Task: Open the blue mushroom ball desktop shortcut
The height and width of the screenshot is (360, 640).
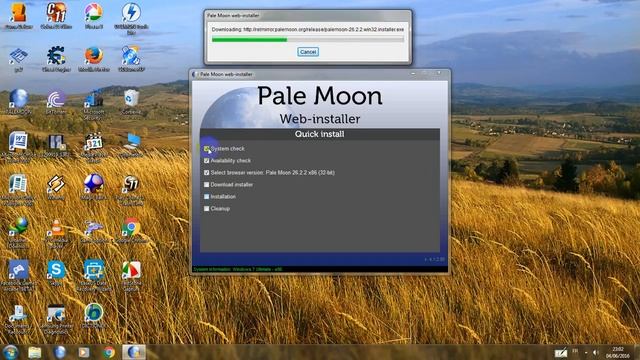Action: click(x=94, y=186)
